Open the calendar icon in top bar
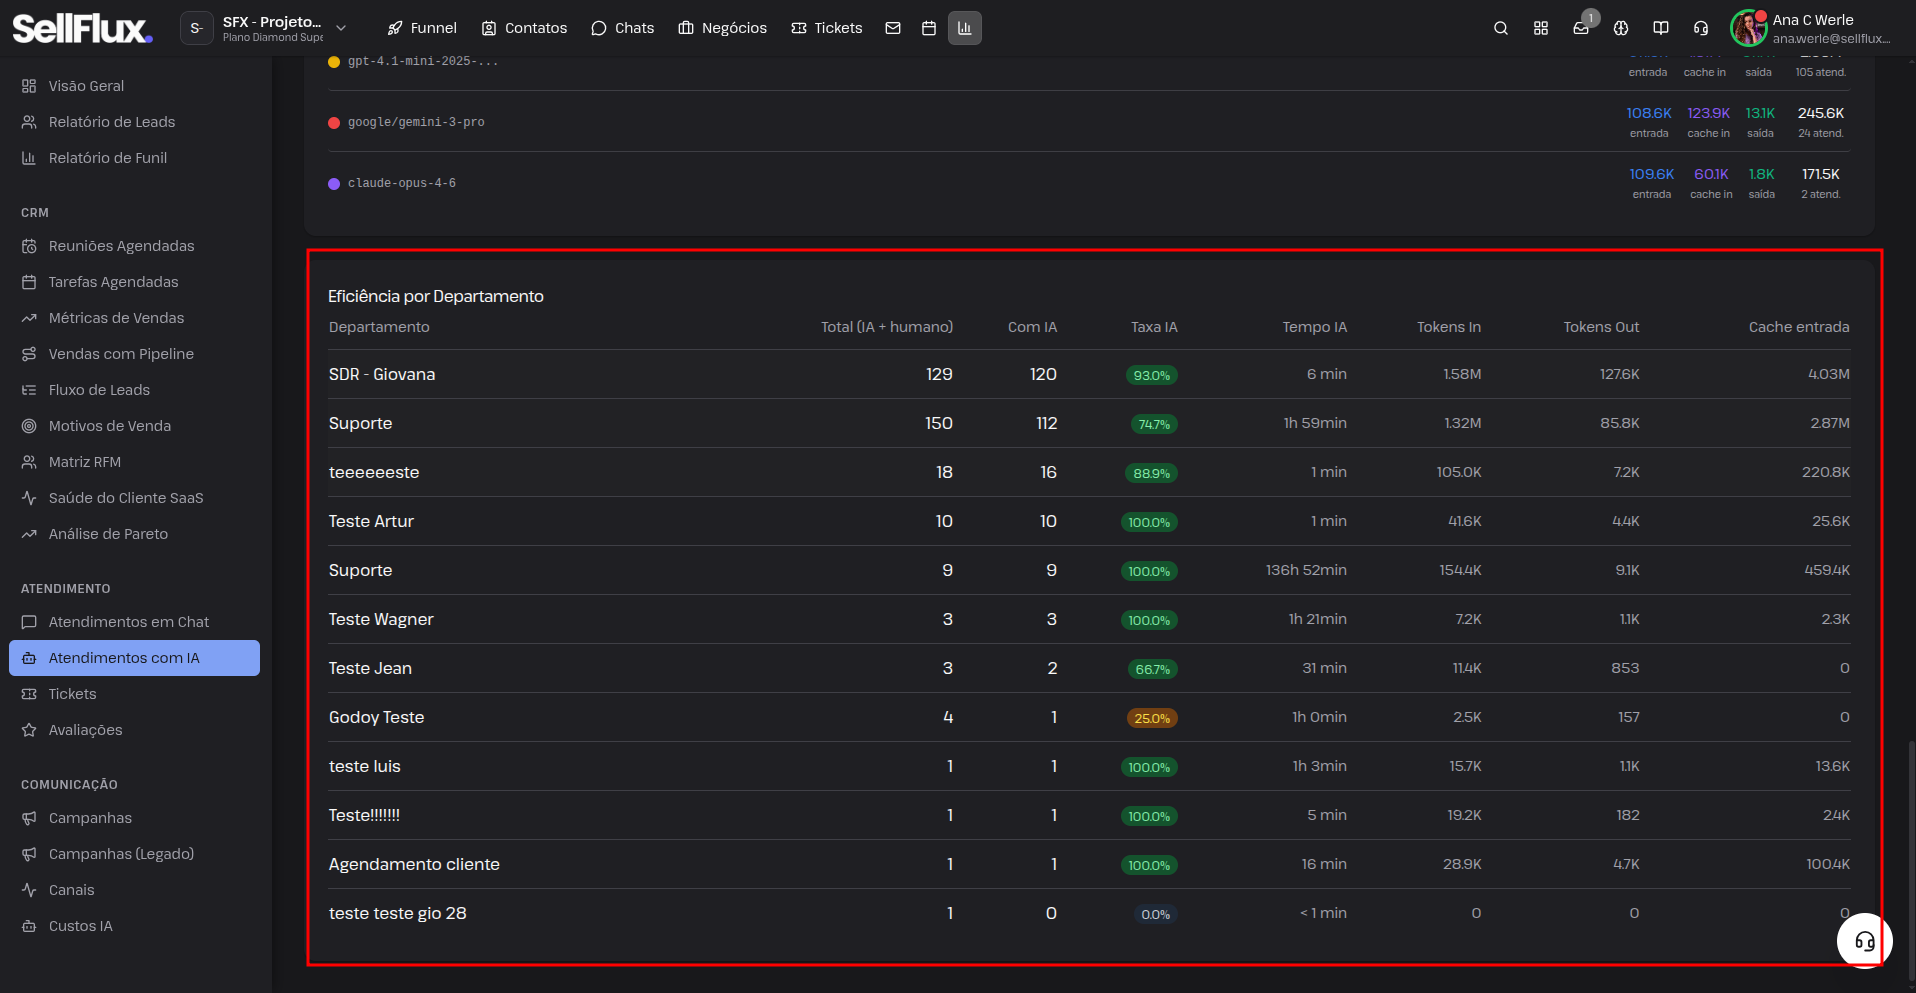Viewport: 1916px width, 993px height. point(929,28)
